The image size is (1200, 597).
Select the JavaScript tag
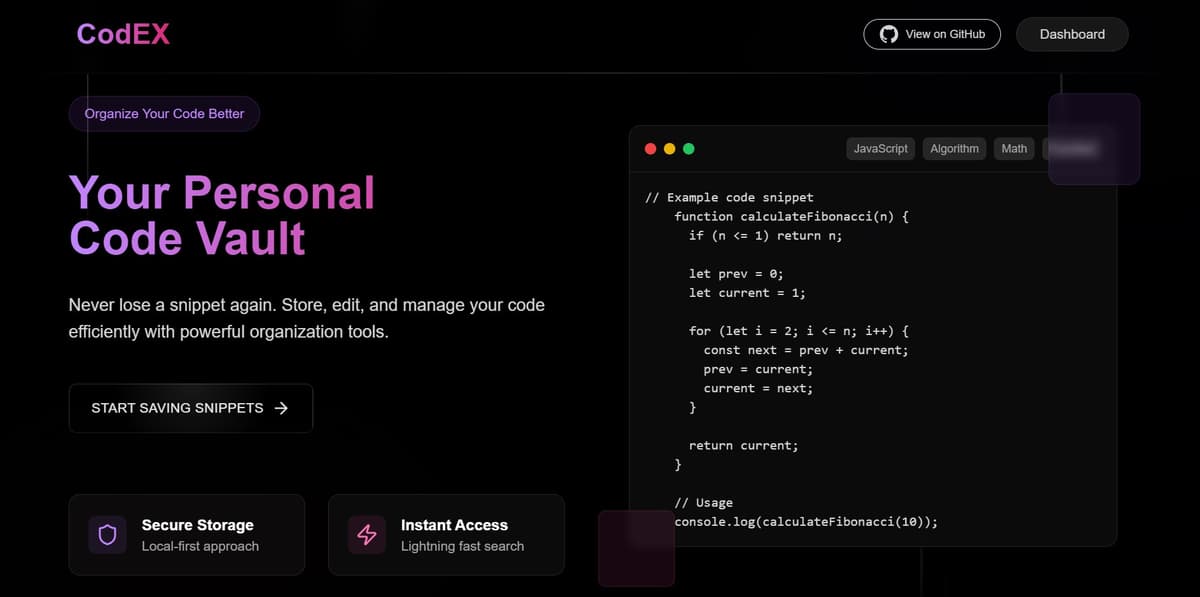[x=880, y=148]
